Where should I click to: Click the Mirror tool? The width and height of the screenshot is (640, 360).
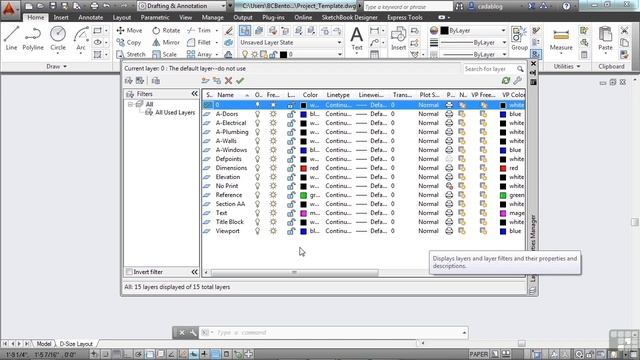pyautogui.click(x=166, y=42)
